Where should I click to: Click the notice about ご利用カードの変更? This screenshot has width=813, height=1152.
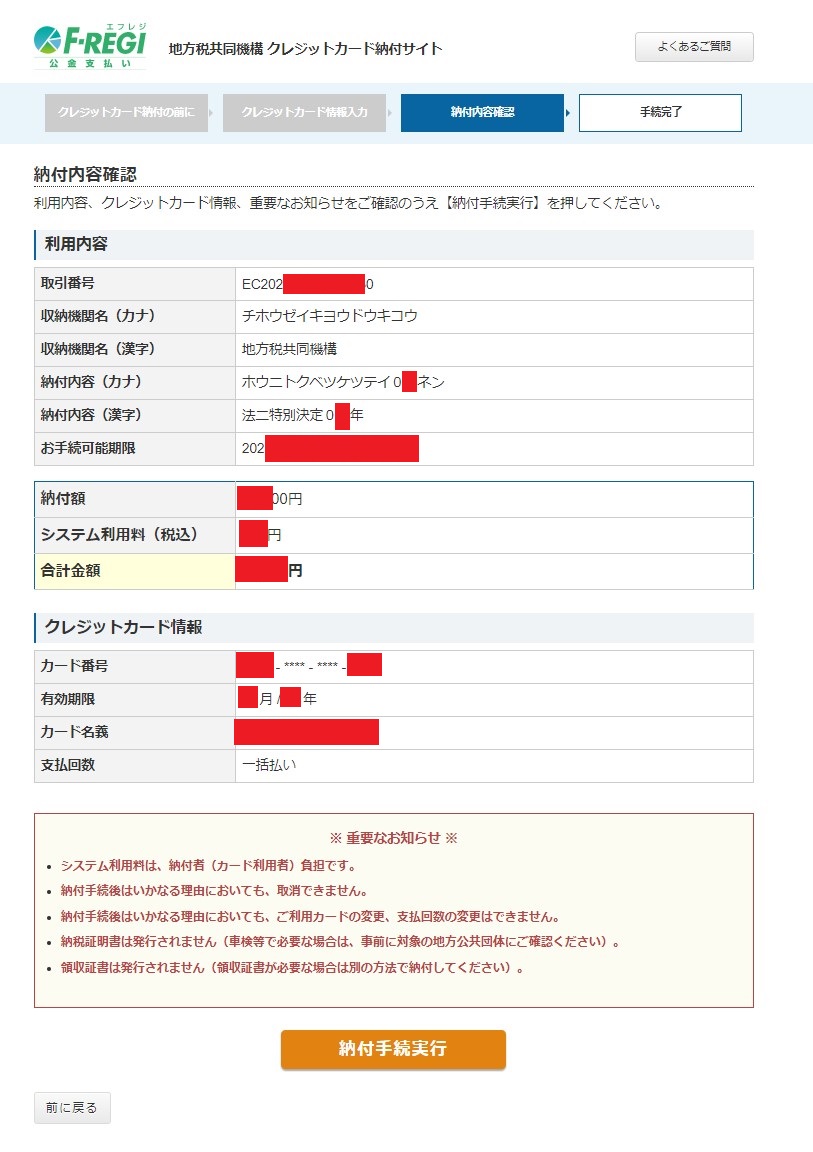tap(311, 917)
